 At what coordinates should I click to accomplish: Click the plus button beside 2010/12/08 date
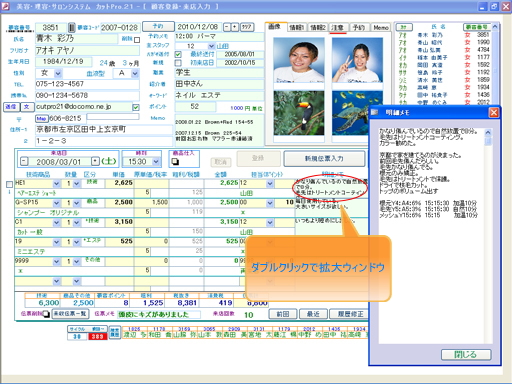pyautogui.click(x=235, y=27)
